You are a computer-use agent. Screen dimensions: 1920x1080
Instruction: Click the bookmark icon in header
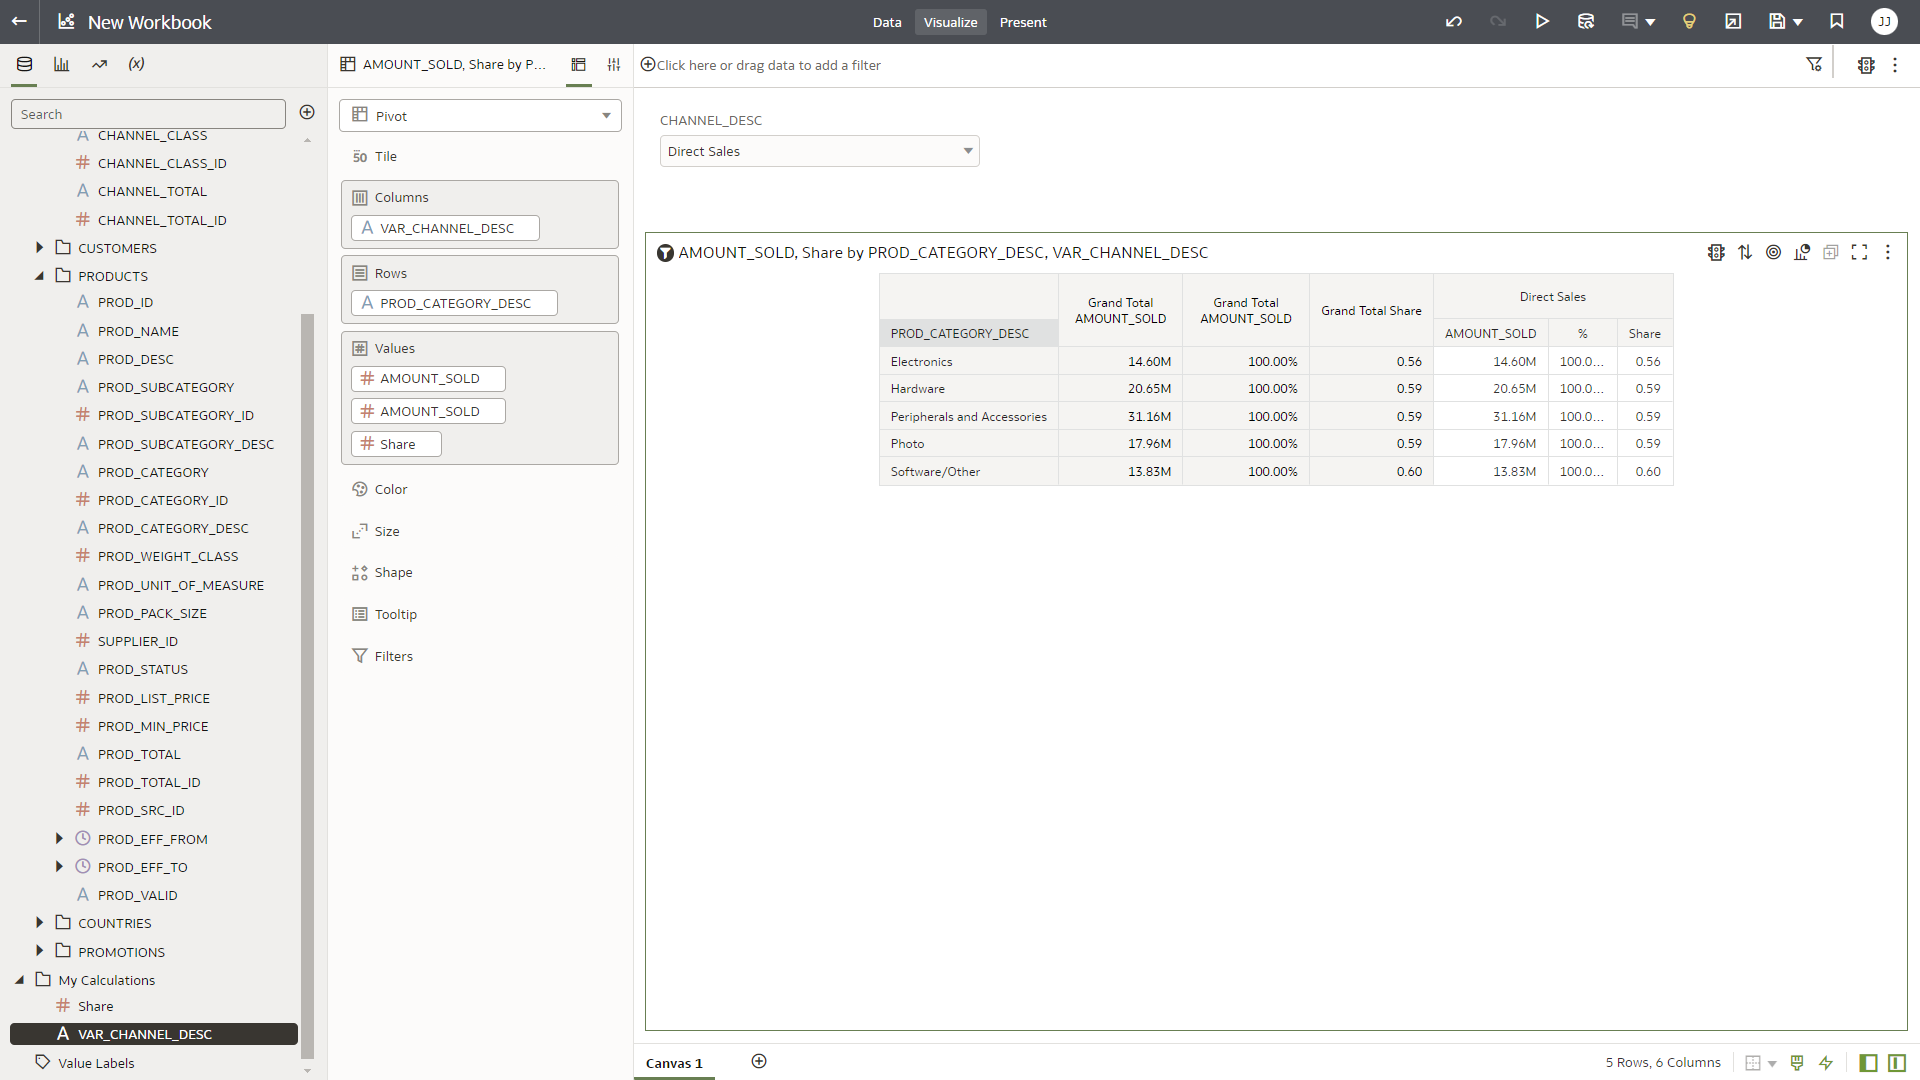[1837, 22]
